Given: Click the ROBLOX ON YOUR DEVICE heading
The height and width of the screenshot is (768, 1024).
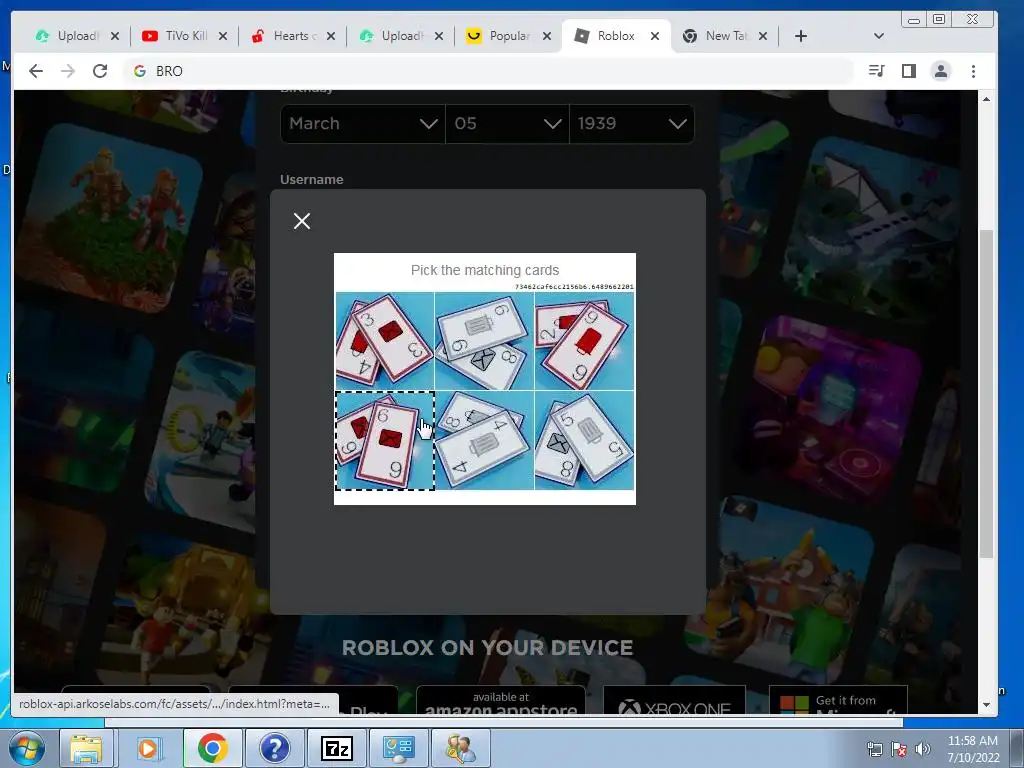Looking at the screenshot, I should click(487, 647).
